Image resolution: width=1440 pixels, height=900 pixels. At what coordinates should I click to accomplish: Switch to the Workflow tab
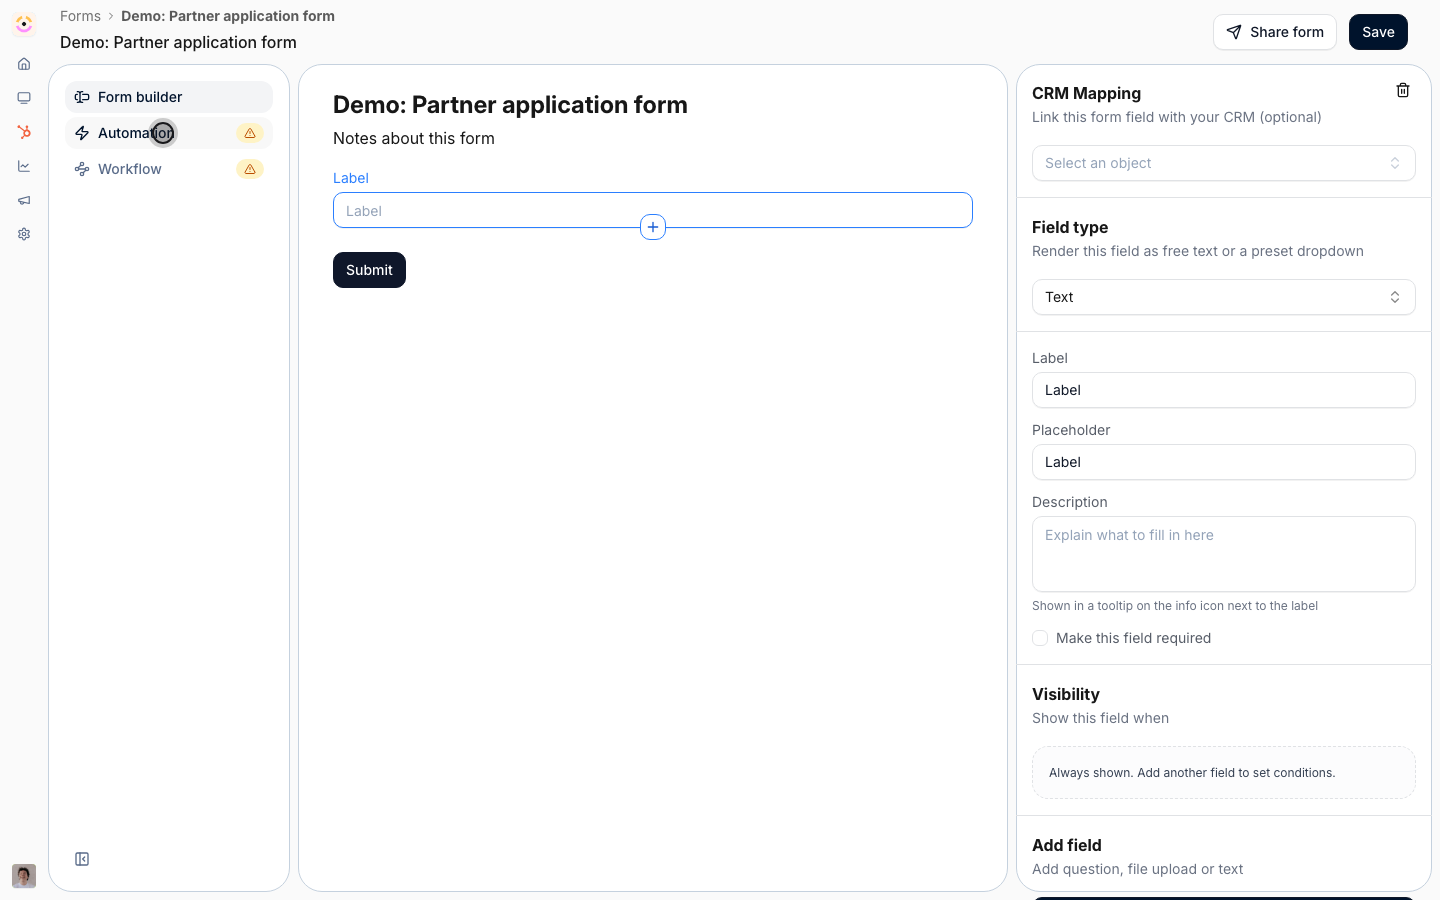click(x=169, y=169)
